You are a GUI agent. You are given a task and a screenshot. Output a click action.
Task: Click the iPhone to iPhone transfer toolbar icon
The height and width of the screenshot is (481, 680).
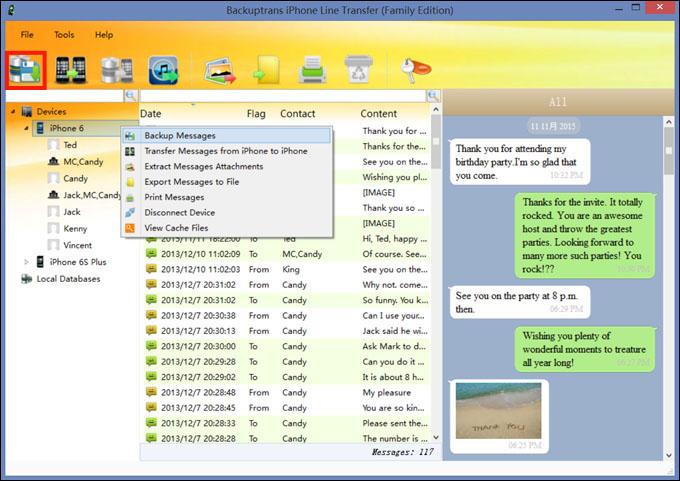71,70
